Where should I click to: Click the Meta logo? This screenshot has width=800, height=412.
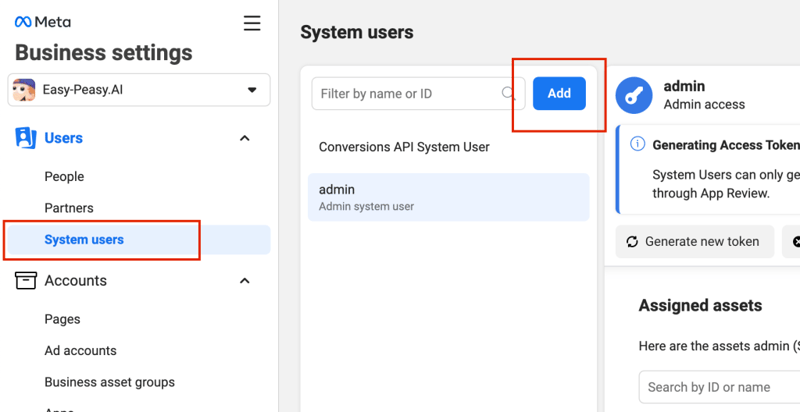42,22
